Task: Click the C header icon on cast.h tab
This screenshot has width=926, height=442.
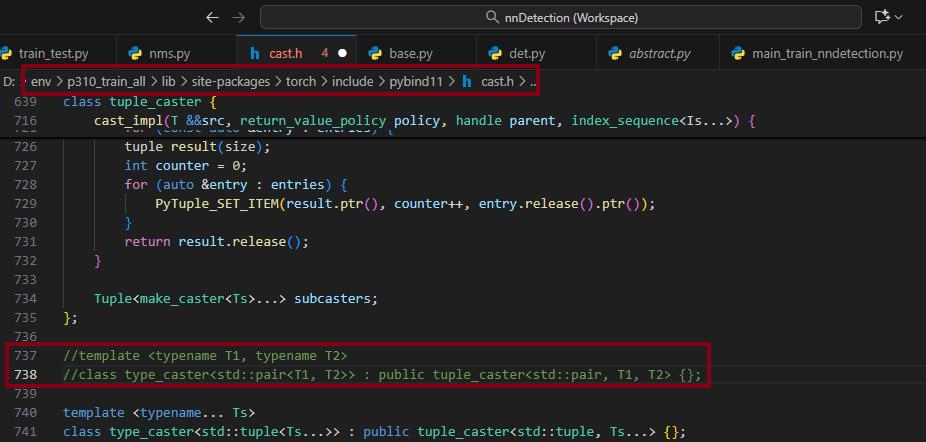Action: pos(254,53)
